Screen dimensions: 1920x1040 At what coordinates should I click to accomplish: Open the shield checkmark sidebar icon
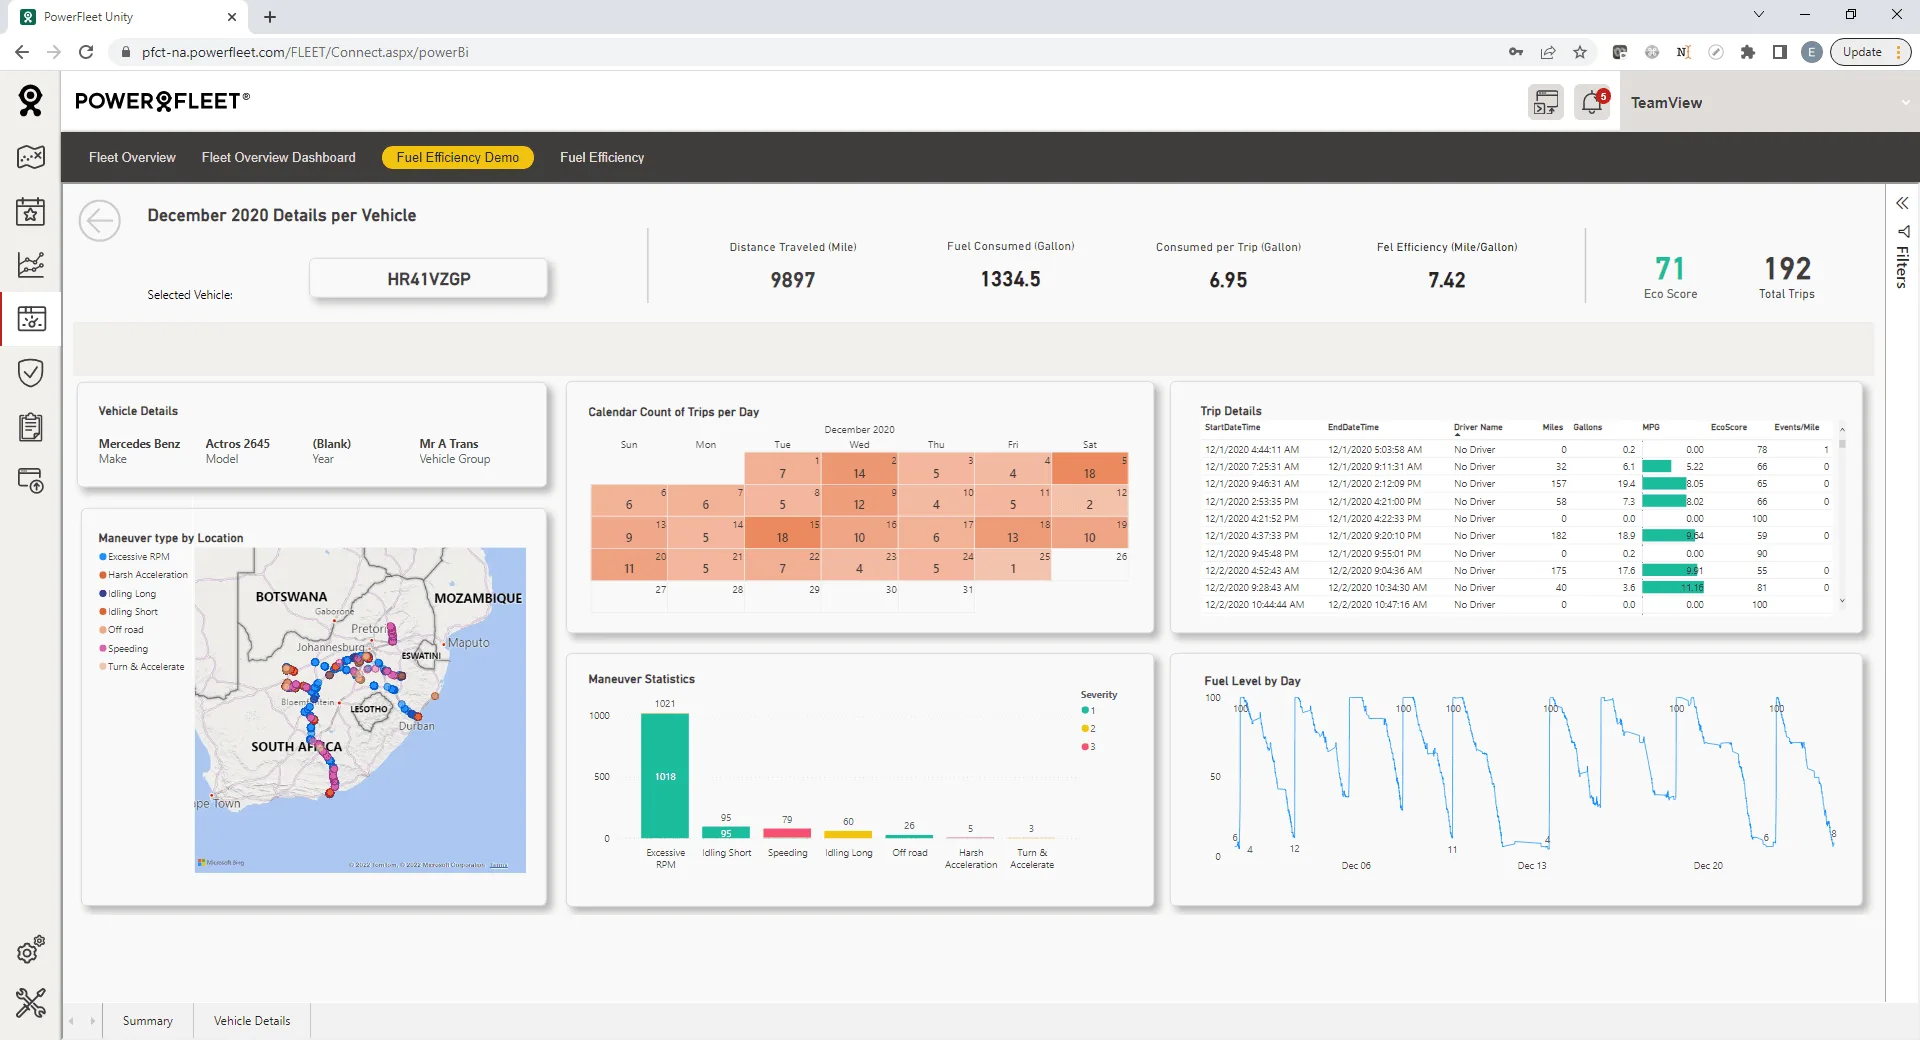tap(31, 373)
